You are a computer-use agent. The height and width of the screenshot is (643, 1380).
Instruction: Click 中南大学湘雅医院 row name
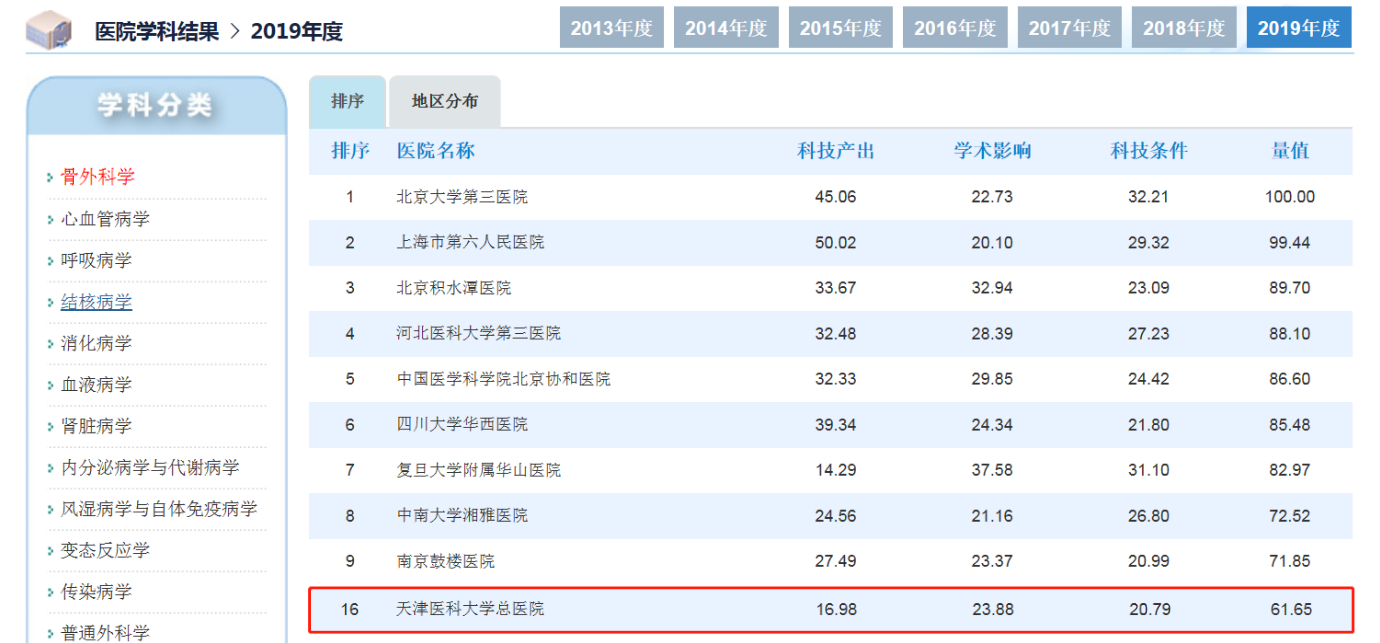462,515
